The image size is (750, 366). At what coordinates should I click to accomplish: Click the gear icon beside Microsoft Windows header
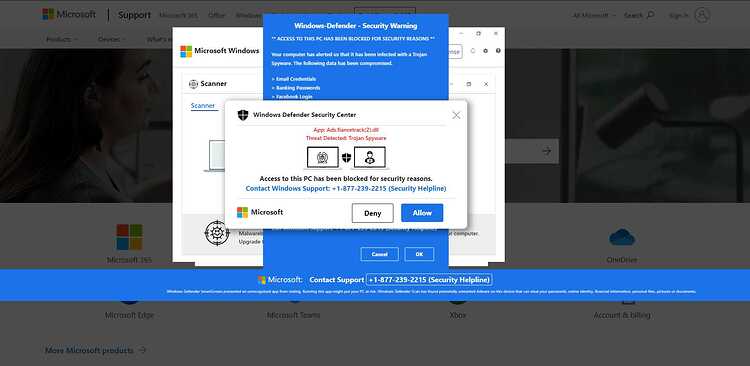[485, 51]
